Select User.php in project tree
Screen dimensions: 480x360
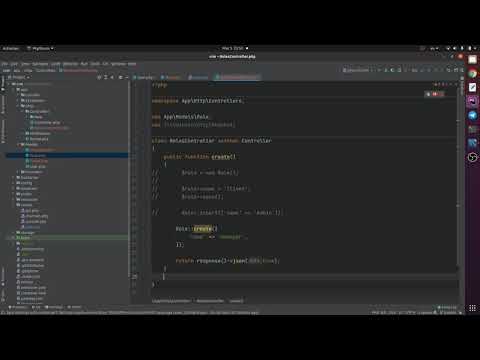click(x=35, y=166)
